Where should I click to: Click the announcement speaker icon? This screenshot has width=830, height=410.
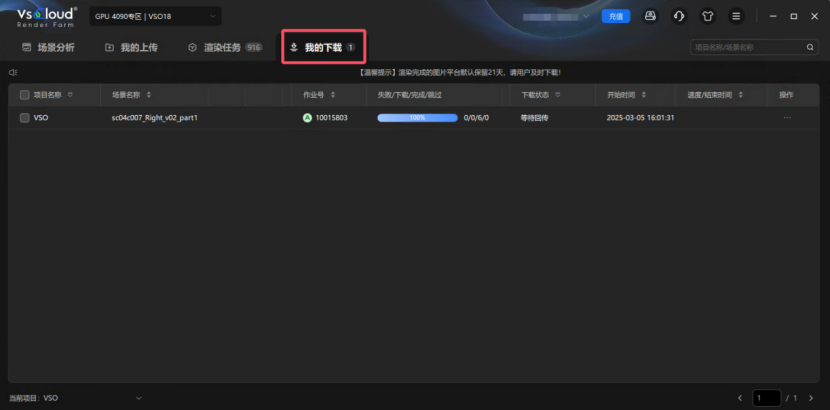[13, 72]
